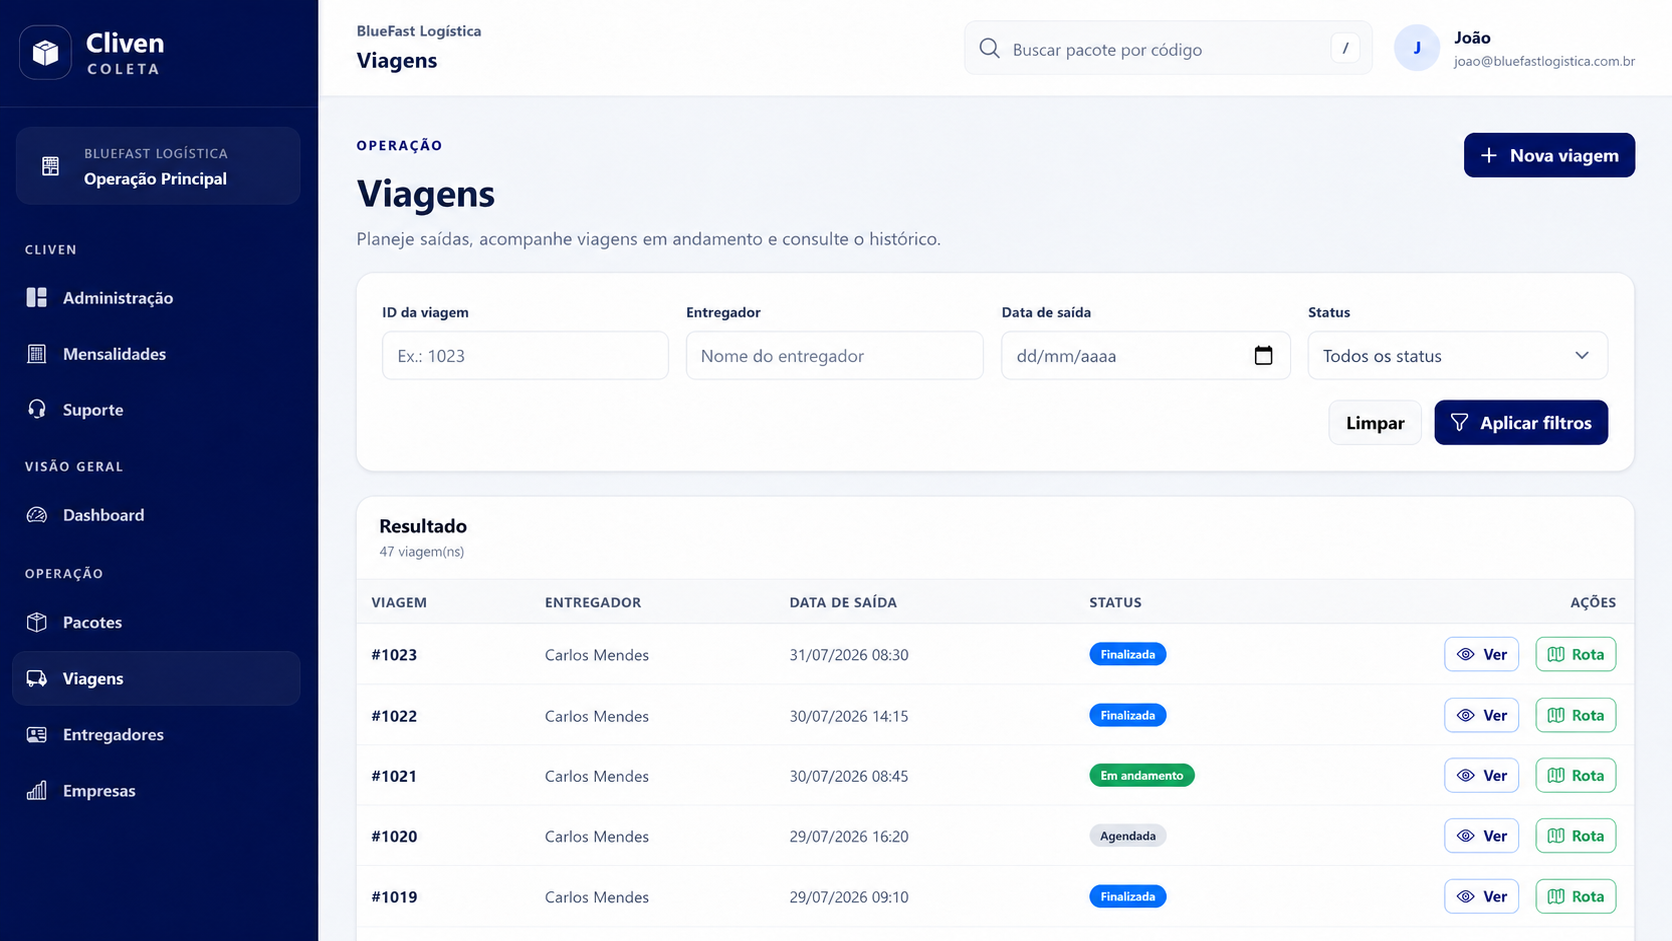
Task: Click the map icon for trip #1021
Action: [1556, 775]
